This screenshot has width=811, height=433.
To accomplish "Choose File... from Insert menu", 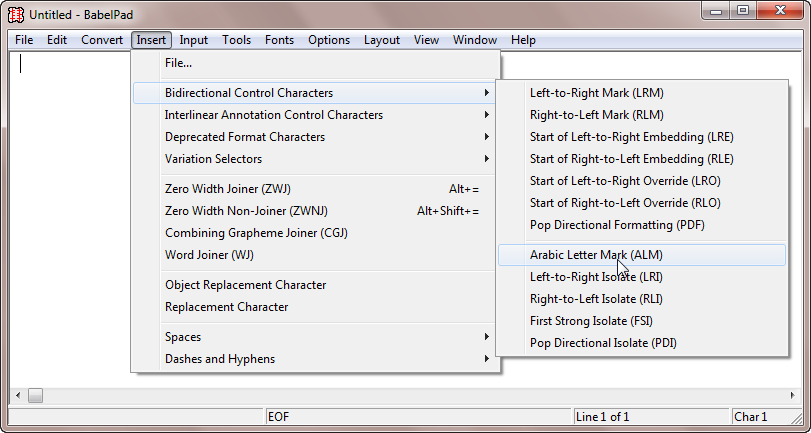I will (314, 63).
